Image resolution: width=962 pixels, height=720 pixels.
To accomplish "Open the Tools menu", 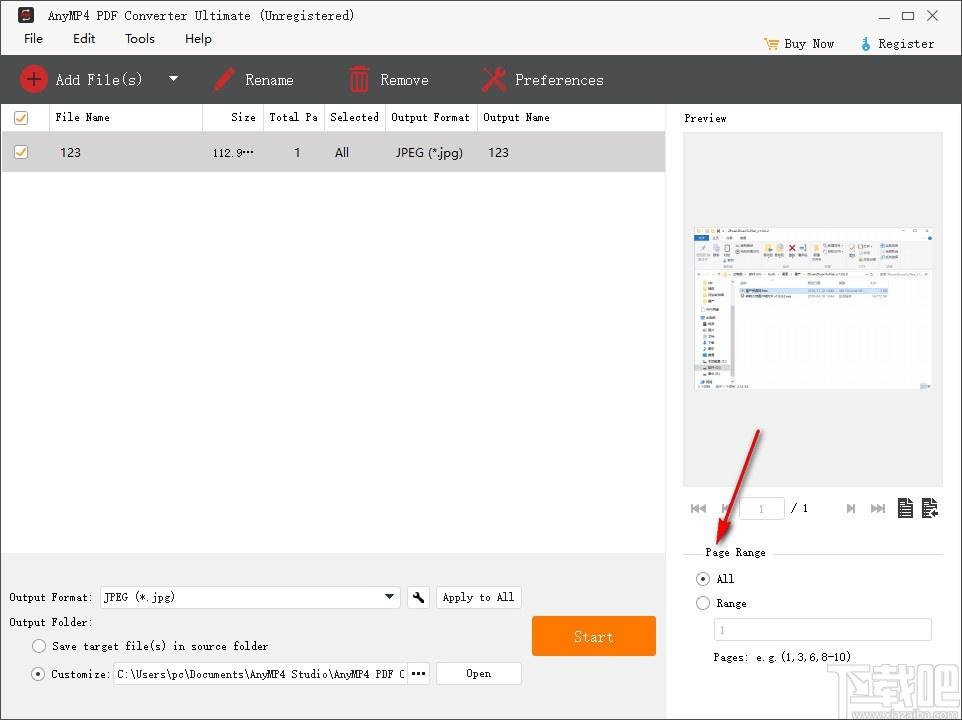I will (140, 39).
